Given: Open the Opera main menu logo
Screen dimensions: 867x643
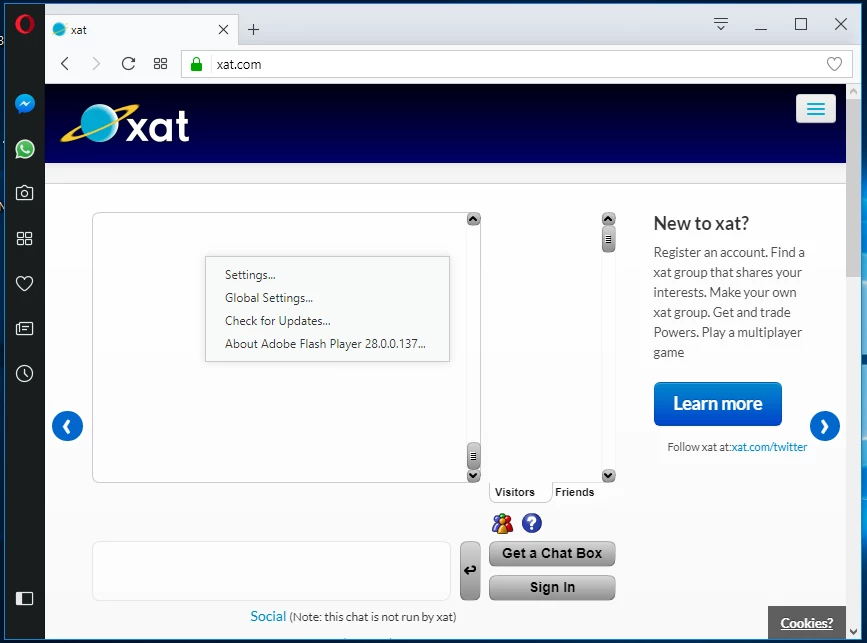Looking at the screenshot, I should click(24, 24).
